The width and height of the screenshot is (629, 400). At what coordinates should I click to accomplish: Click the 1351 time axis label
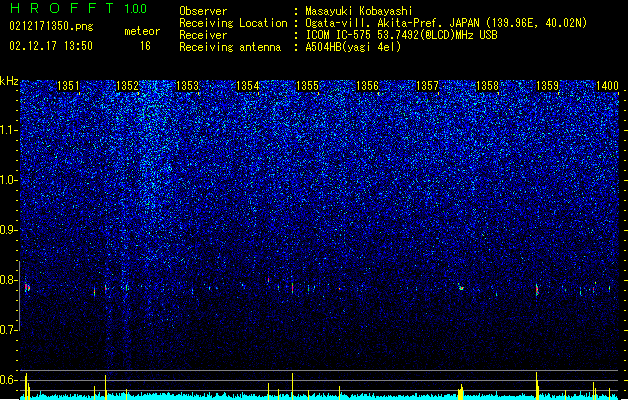[68, 86]
